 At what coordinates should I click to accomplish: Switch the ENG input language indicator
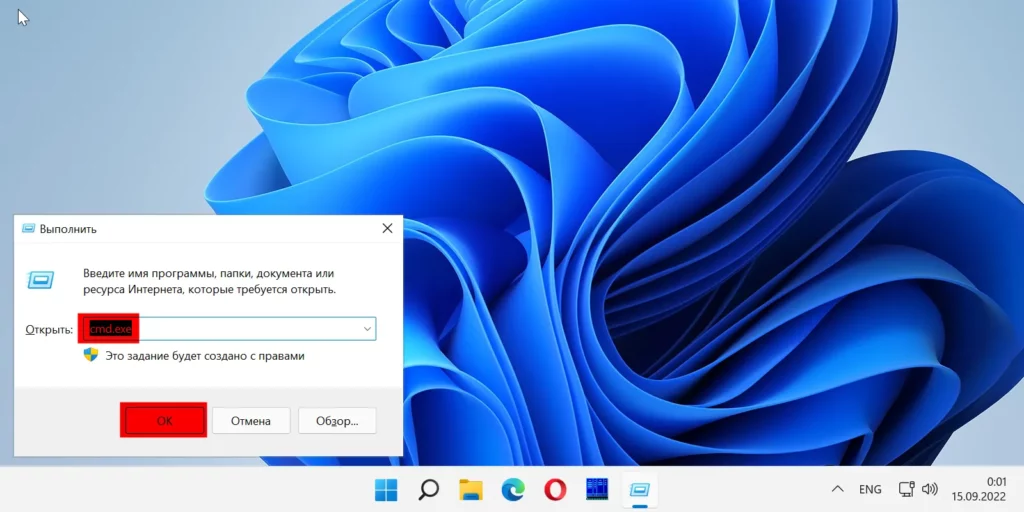pos(870,489)
